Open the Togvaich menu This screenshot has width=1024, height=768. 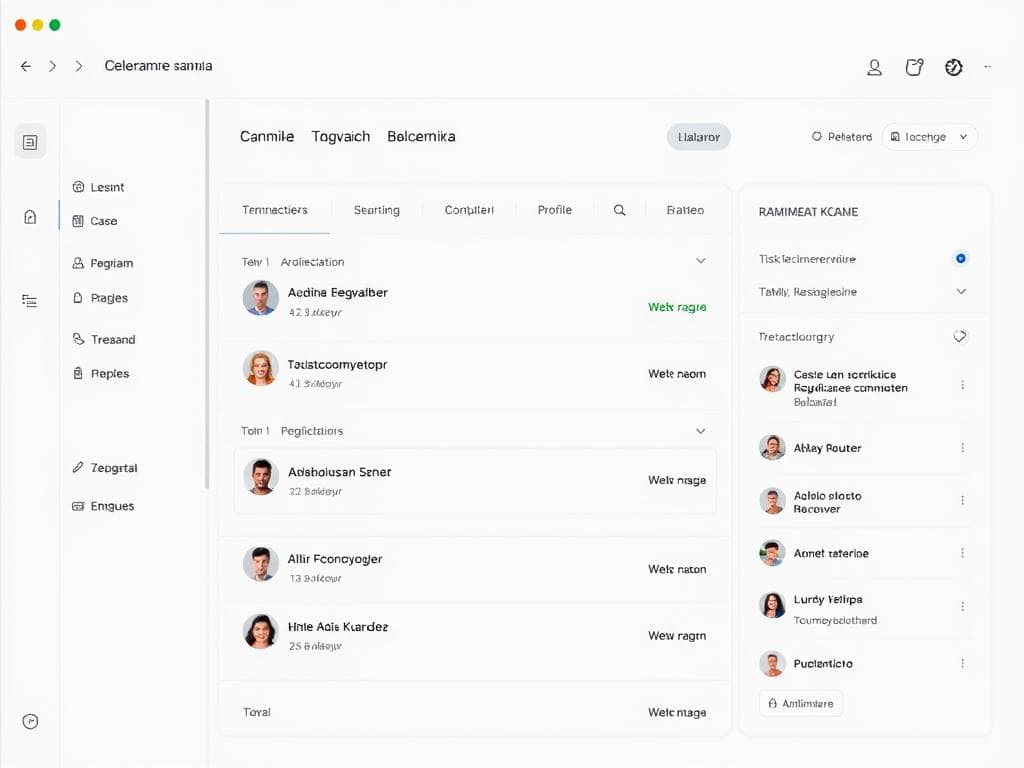(x=340, y=136)
